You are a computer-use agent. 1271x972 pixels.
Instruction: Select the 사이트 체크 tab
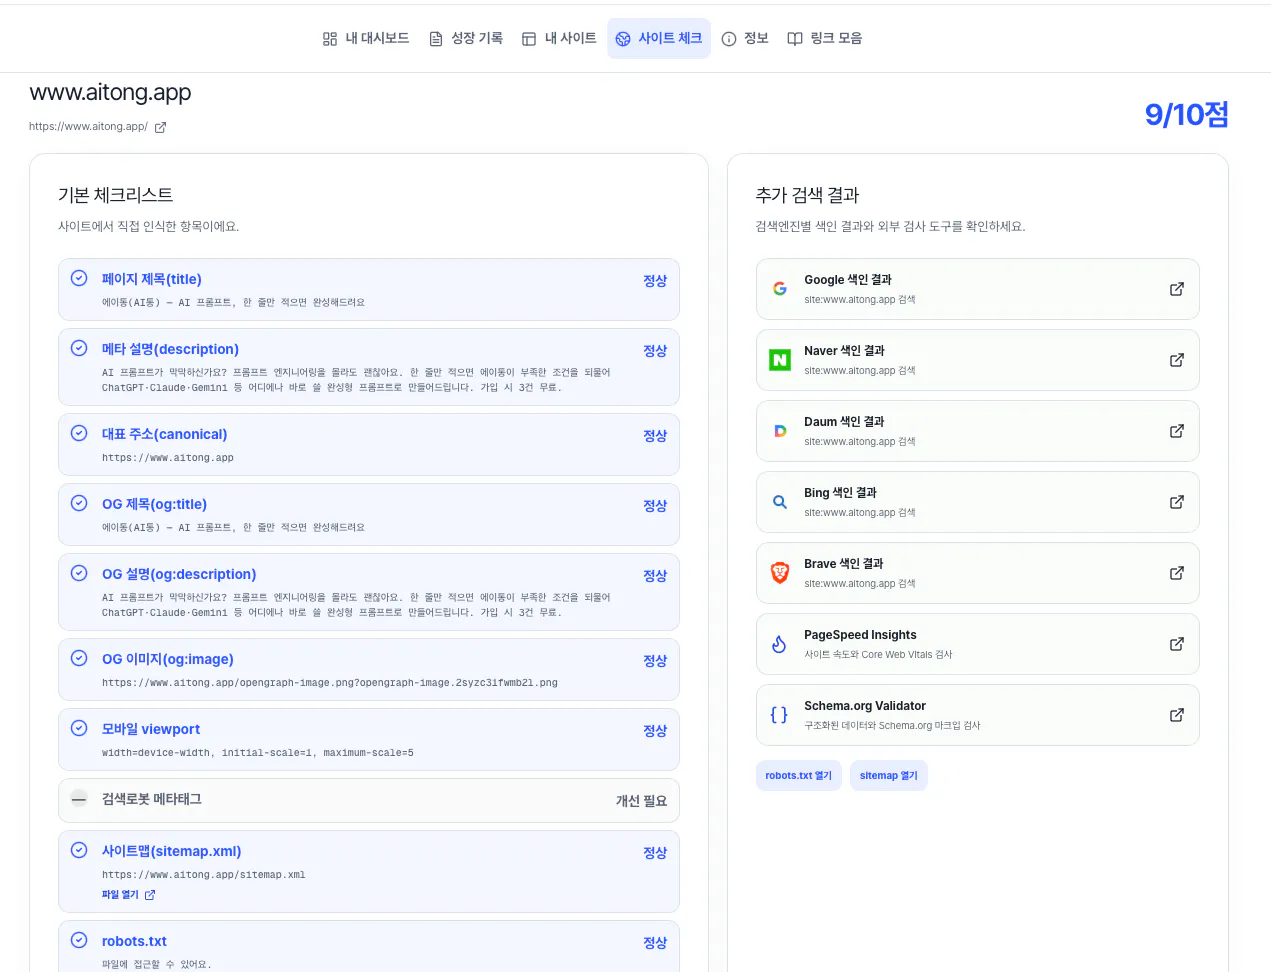tap(659, 38)
